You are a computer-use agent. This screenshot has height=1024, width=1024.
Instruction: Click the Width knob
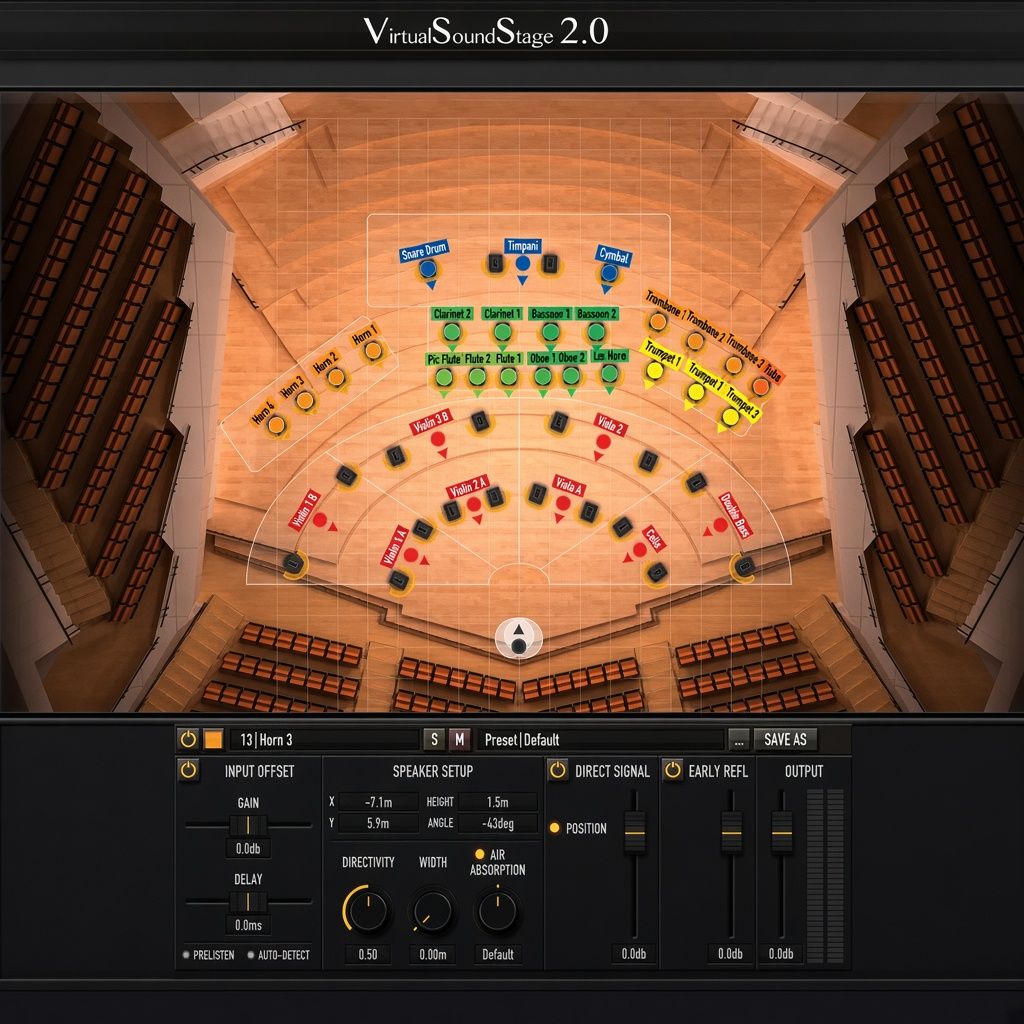point(432,910)
